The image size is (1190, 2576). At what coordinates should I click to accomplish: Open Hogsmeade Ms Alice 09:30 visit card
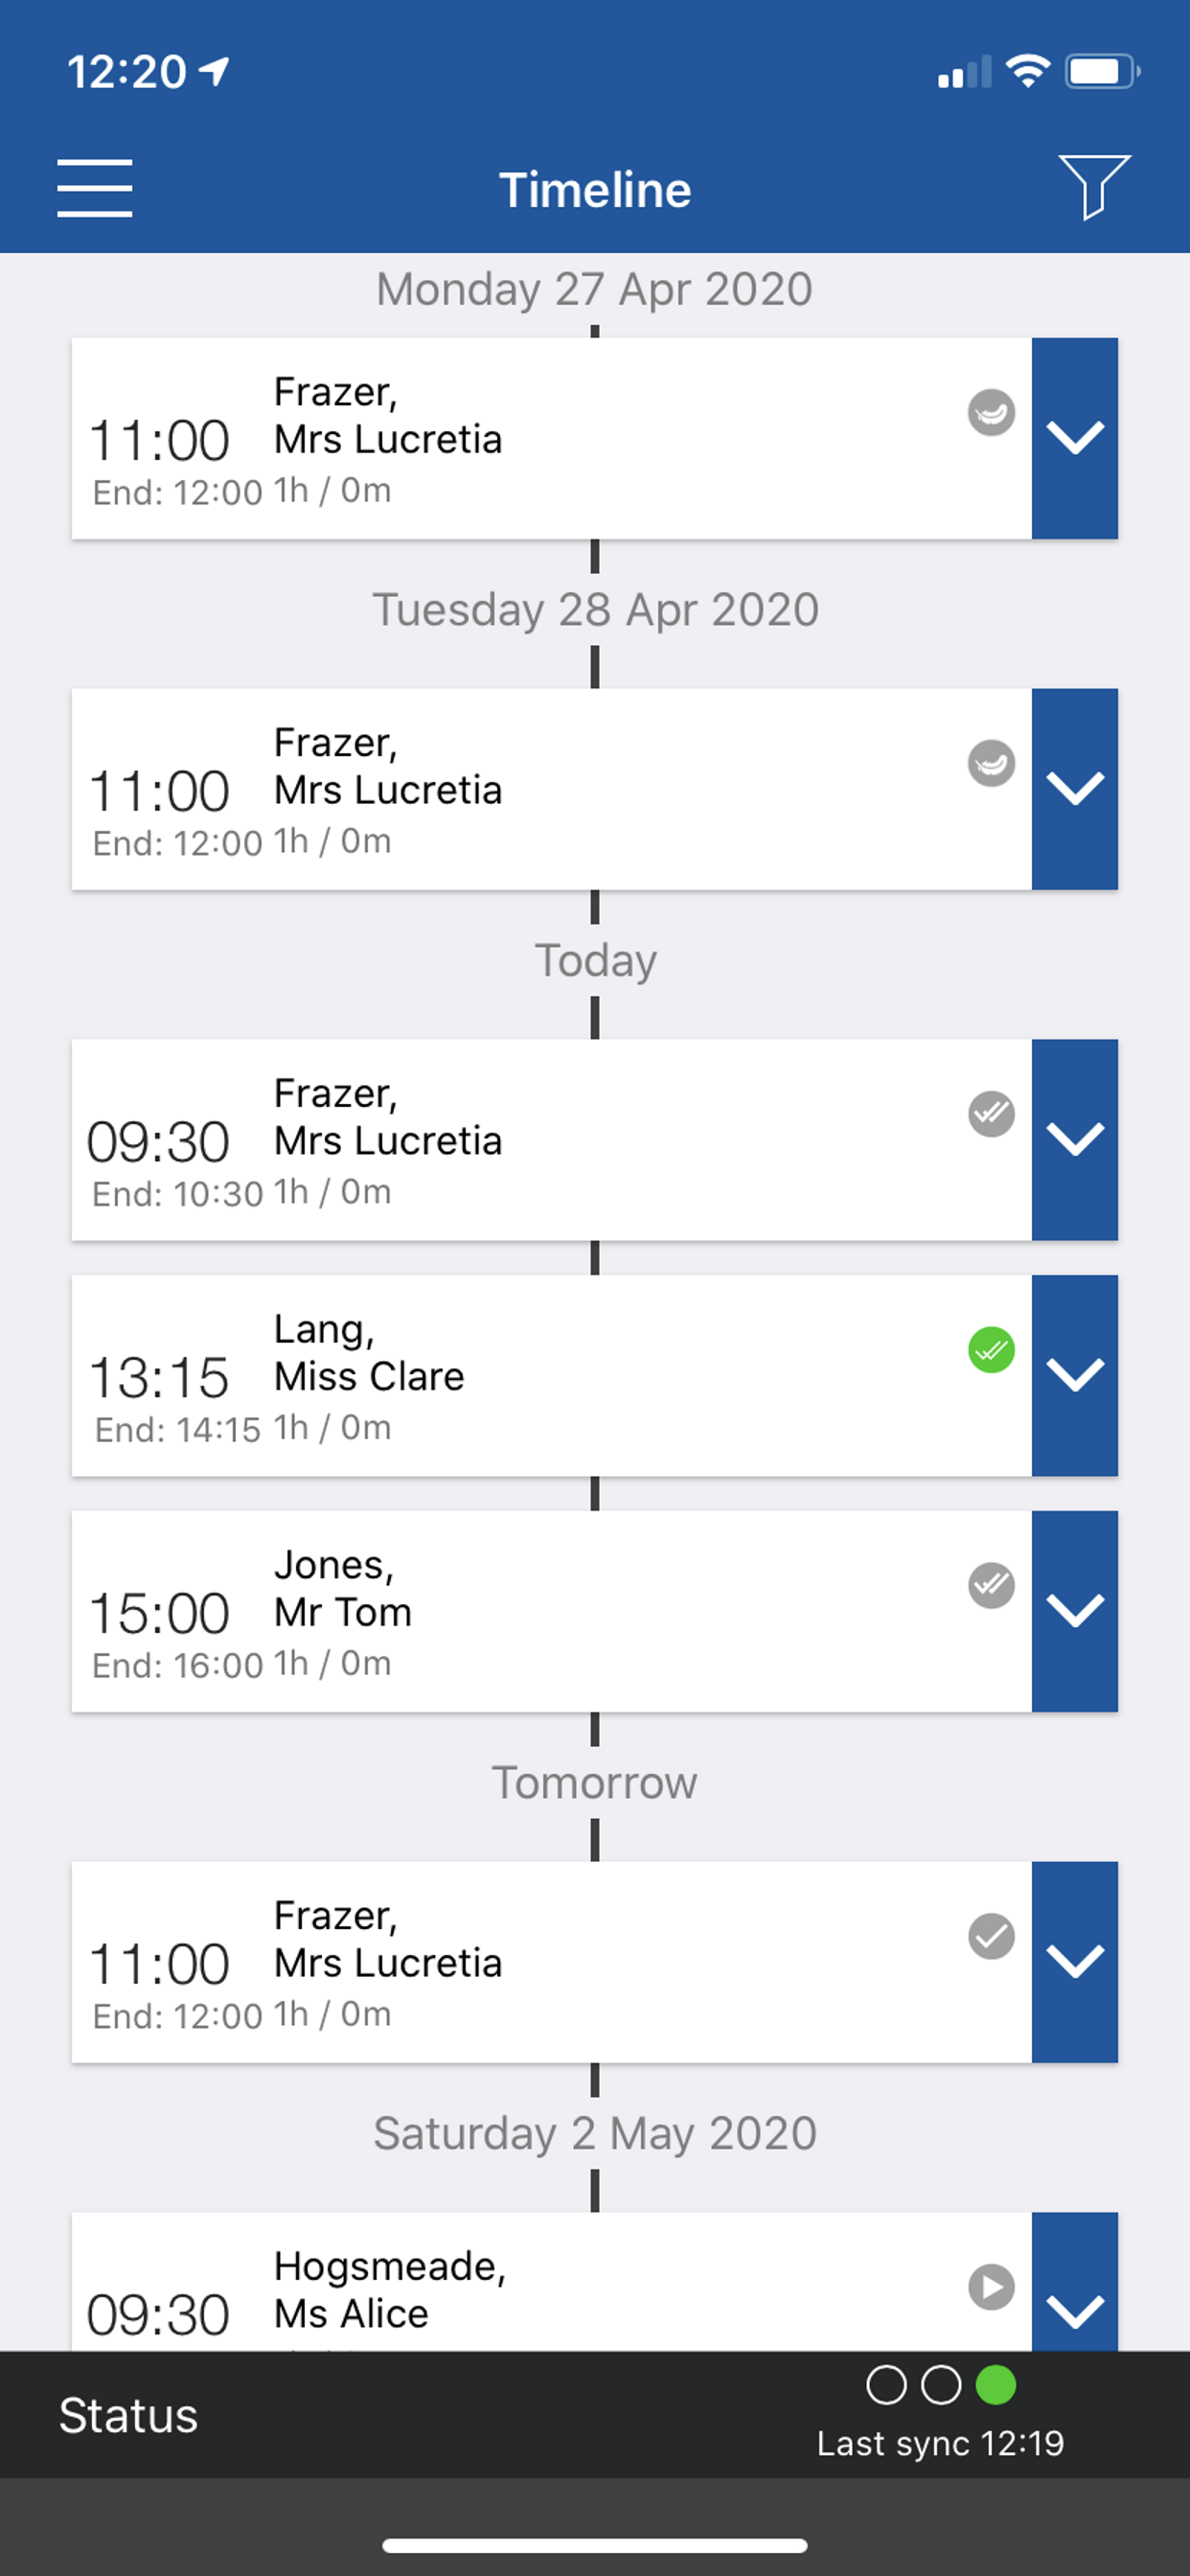(552, 2282)
